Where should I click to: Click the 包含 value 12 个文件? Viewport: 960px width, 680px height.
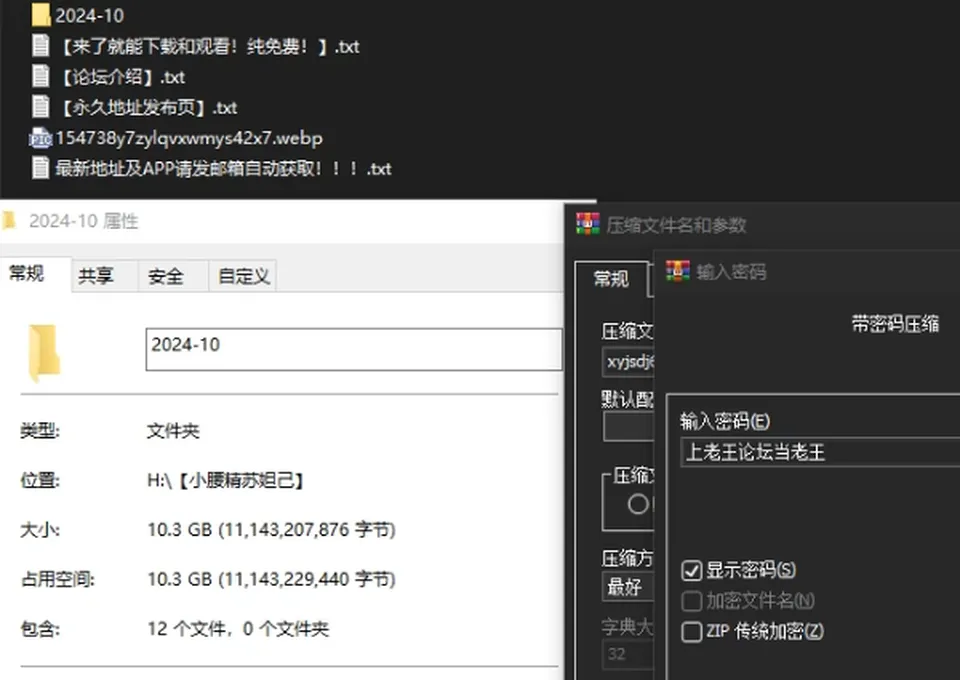pyautogui.click(x=238, y=629)
